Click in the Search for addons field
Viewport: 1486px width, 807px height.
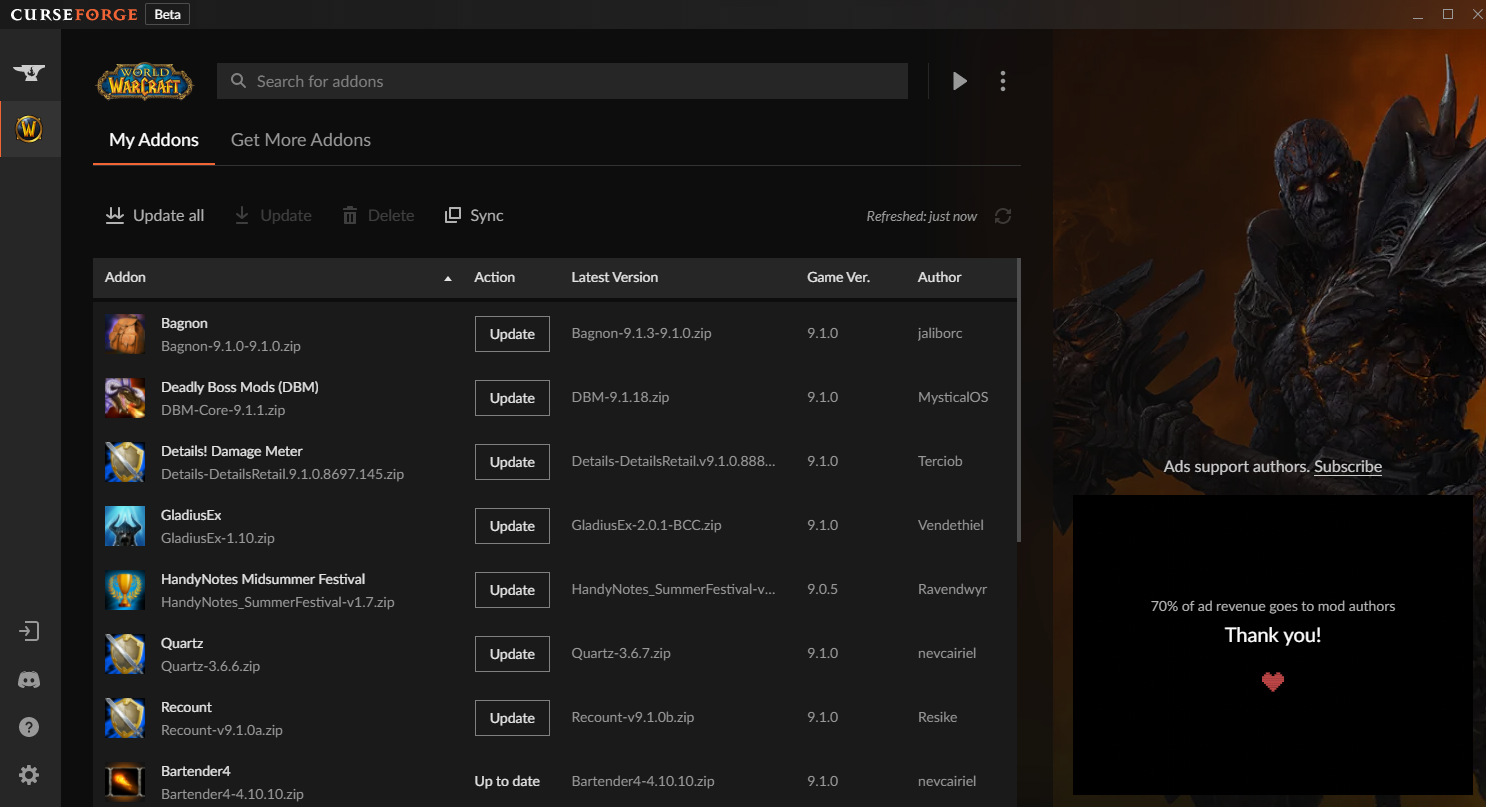pos(562,81)
